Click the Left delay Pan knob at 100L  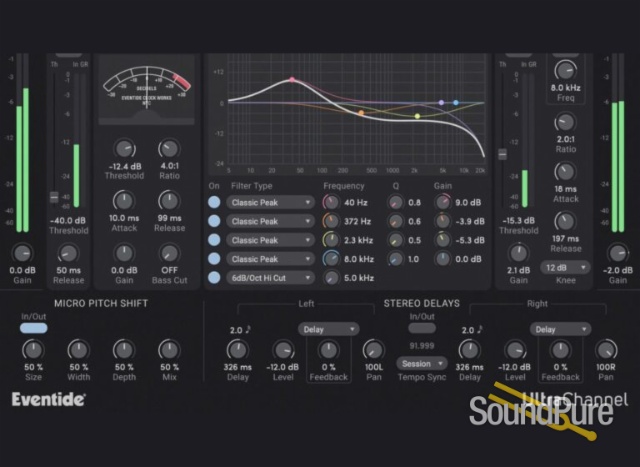[x=373, y=350]
